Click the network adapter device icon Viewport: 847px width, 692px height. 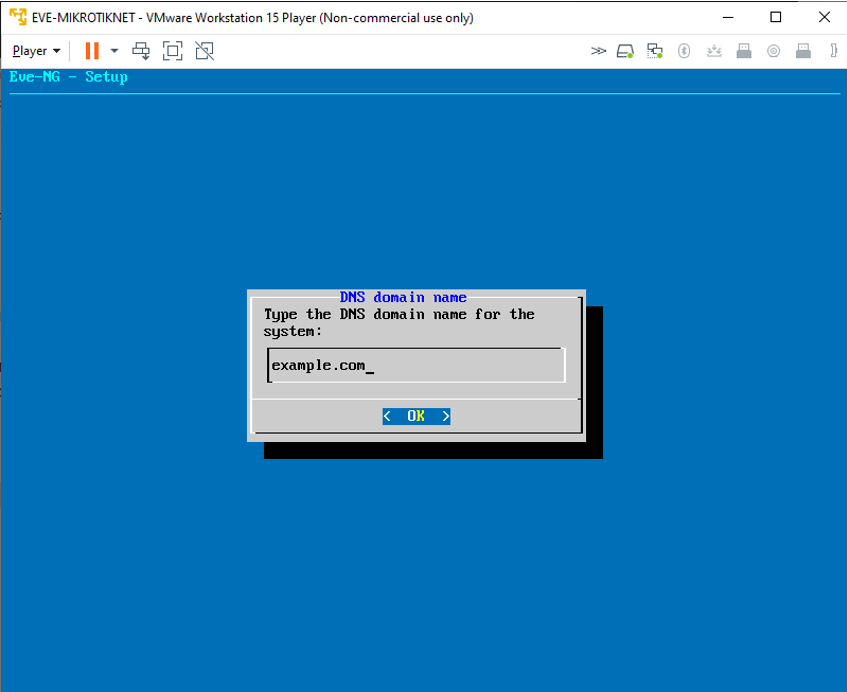pyautogui.click(x=655, y=51)
